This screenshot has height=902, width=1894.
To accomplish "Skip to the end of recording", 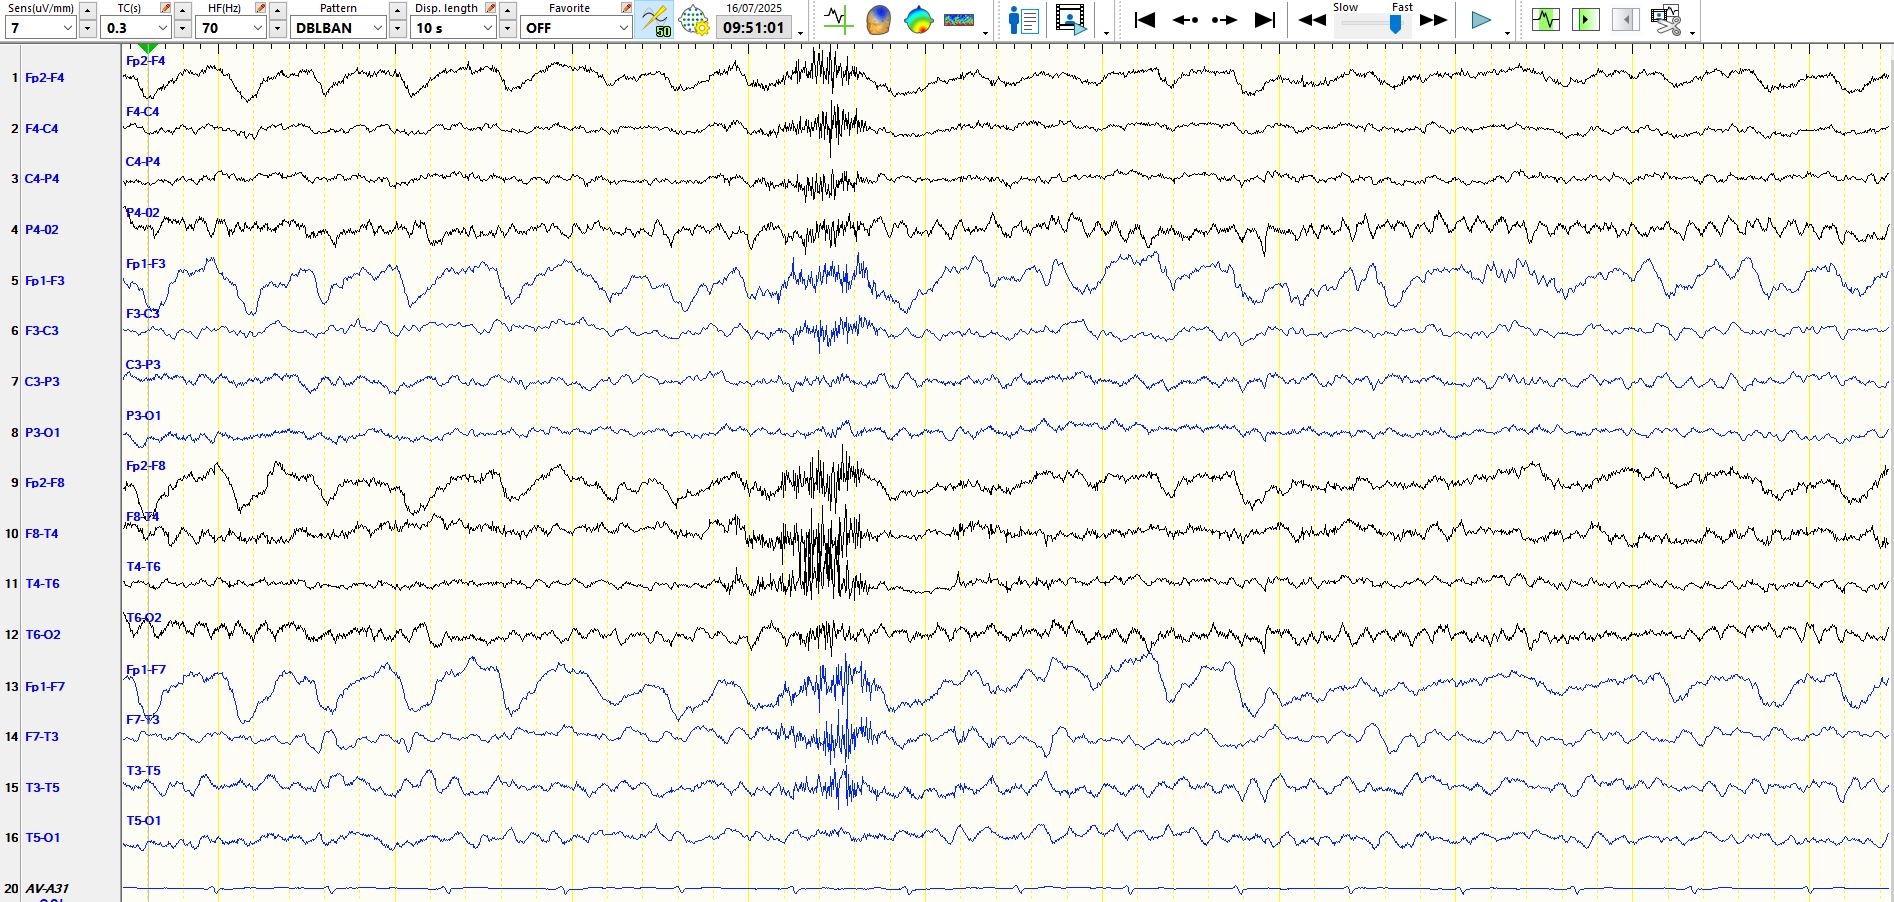I will point(1265,20).
